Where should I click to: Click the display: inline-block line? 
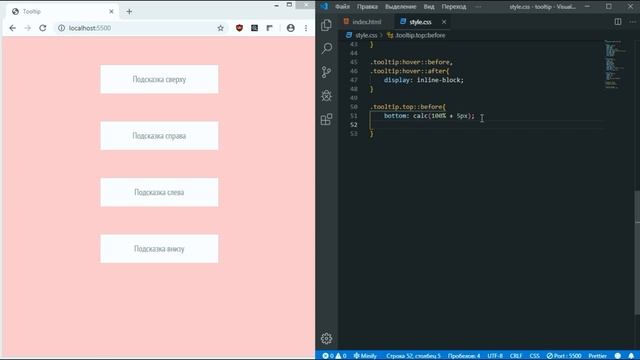(424, 80)
